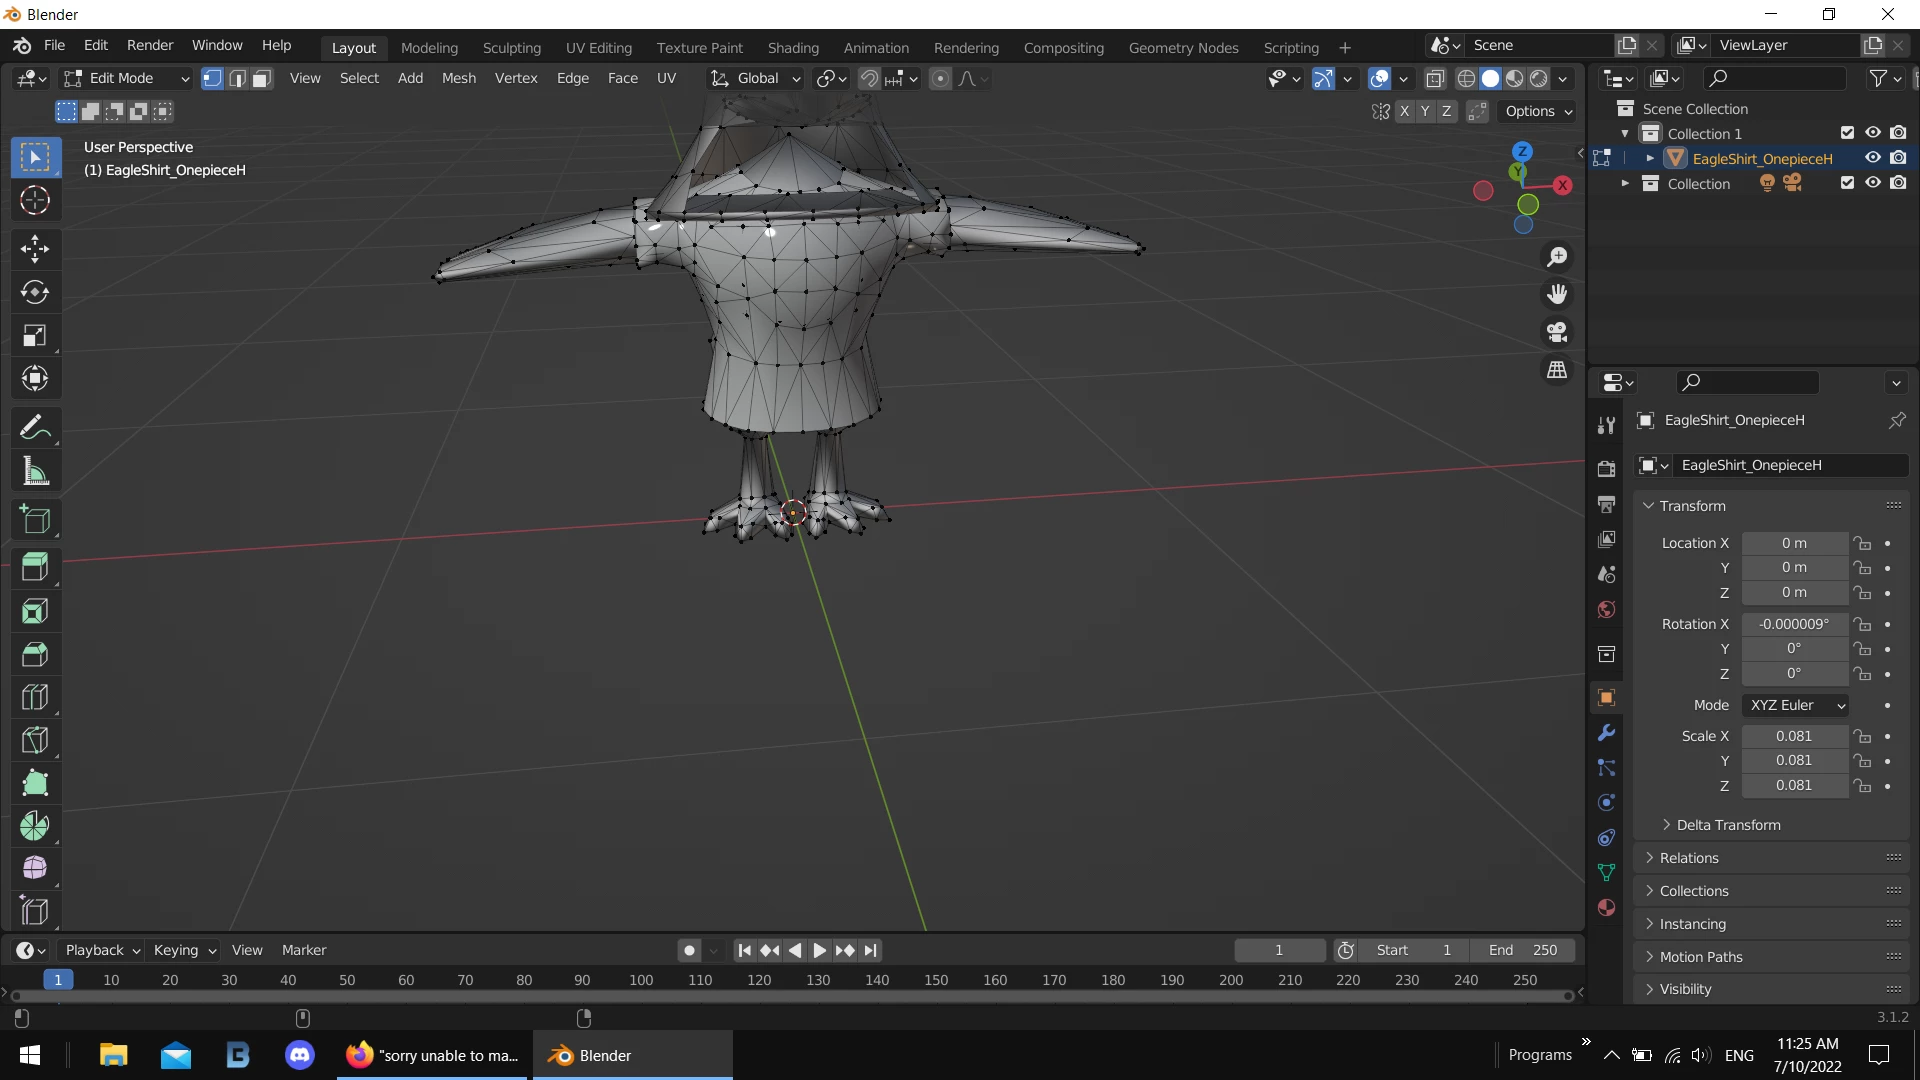The width and height of the screenshot is (1920, 1080).
Task: Uncheck Collection 1 exclude checkbox
Action: click(1847, 133)
